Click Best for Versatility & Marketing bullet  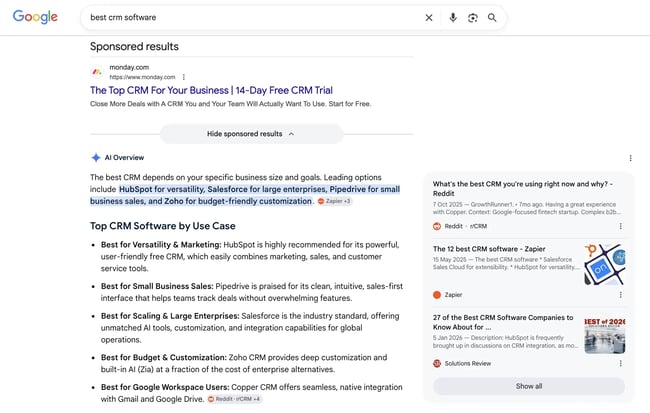click(250, 256)
